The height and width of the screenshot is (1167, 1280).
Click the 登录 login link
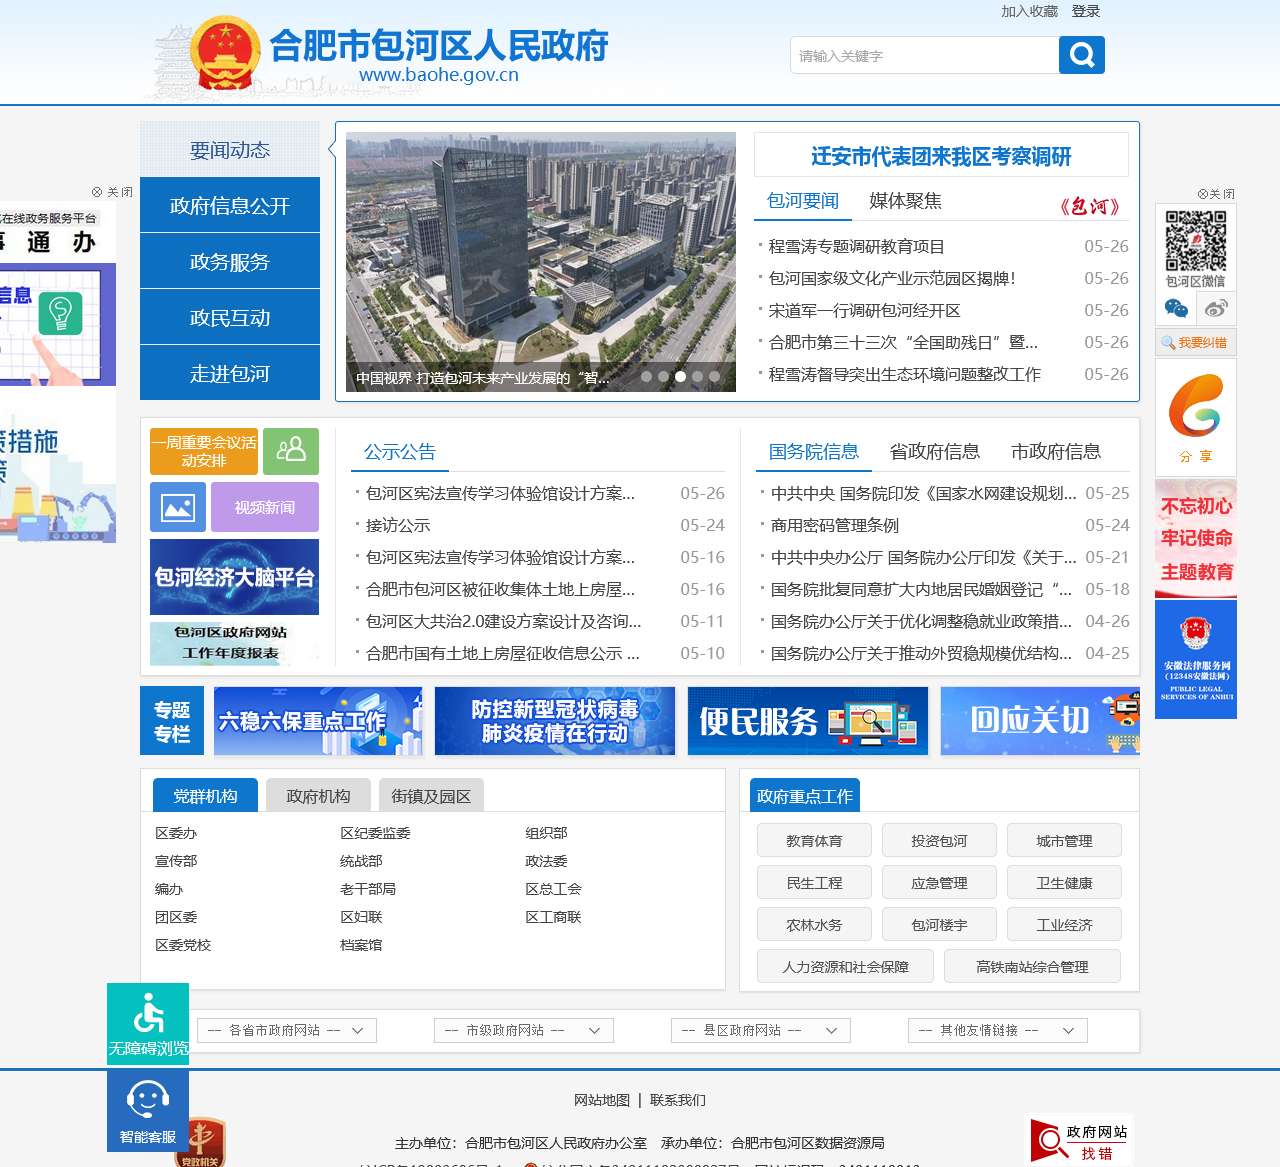[1086, 11]
